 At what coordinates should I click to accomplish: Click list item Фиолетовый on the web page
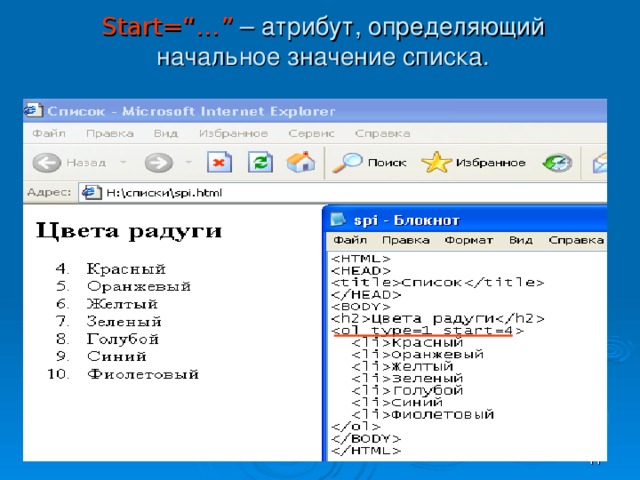coord(143,374)
